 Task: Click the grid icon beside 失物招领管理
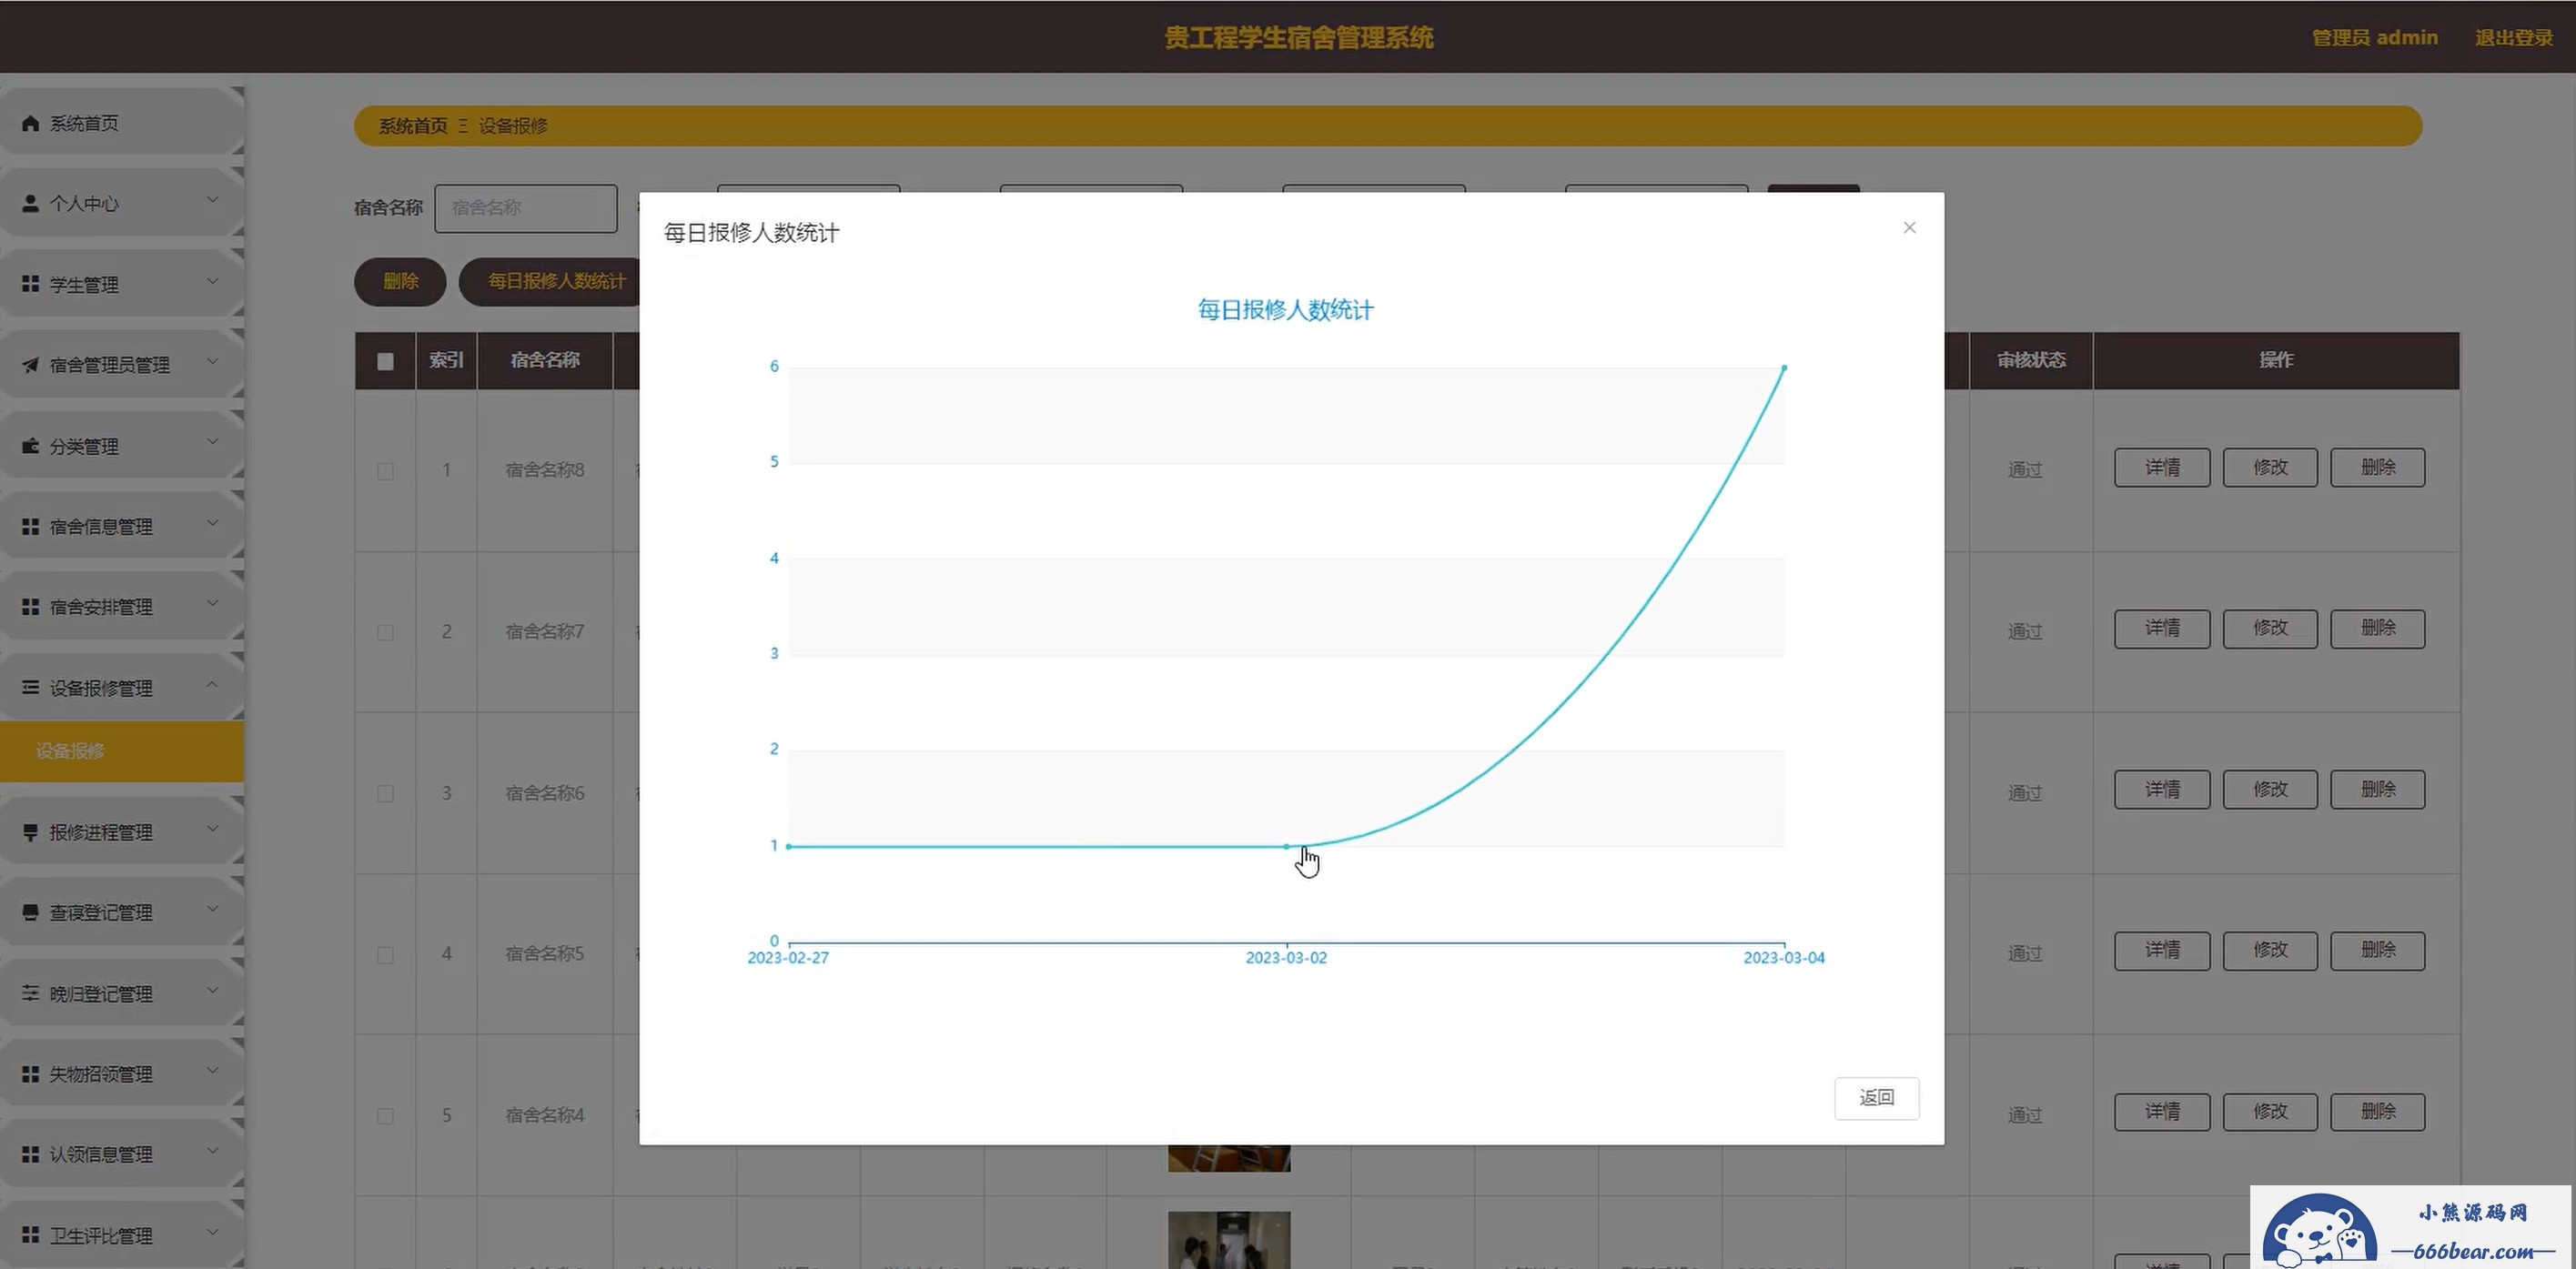(30, 1073)
